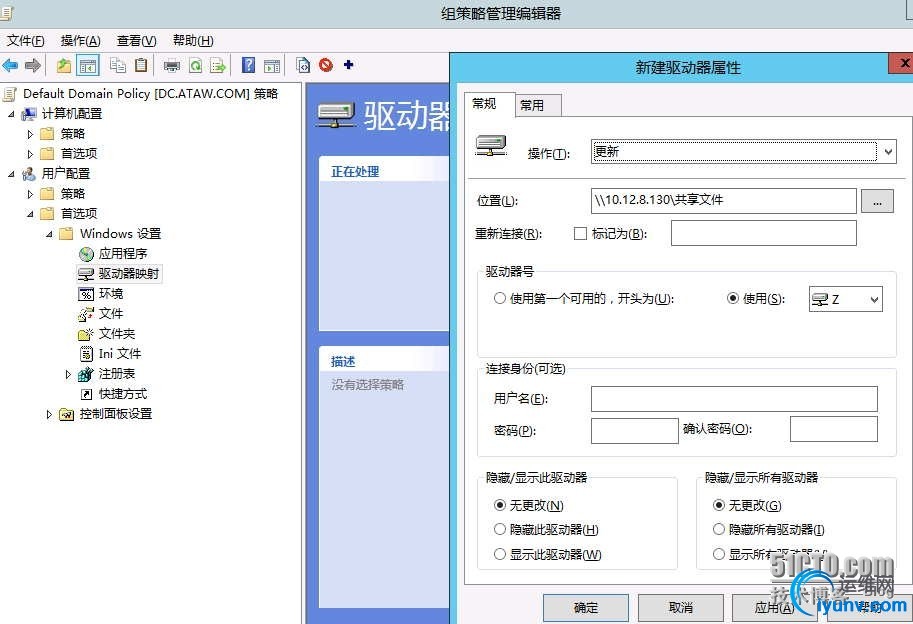Go forward with the gray right arrow
This screenshot has width=913, height=624.
(x=33, y=65)
